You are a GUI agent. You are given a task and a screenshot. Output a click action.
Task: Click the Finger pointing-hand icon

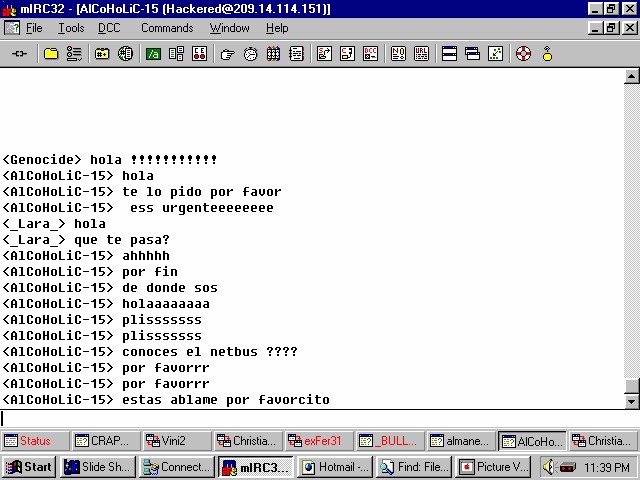pos(227,54)
